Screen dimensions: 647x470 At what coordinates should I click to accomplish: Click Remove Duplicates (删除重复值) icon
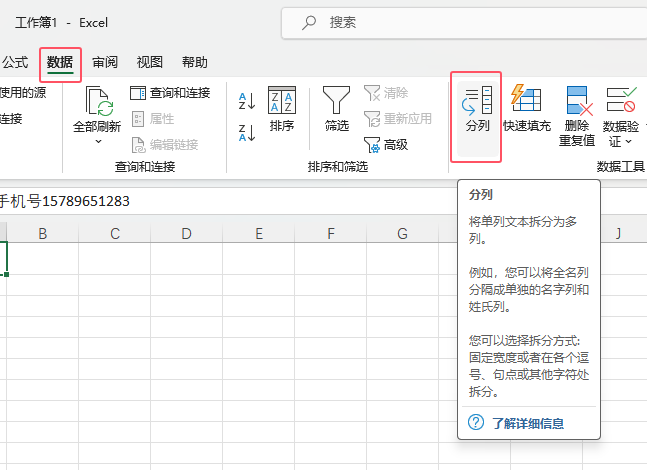(578, 100)
